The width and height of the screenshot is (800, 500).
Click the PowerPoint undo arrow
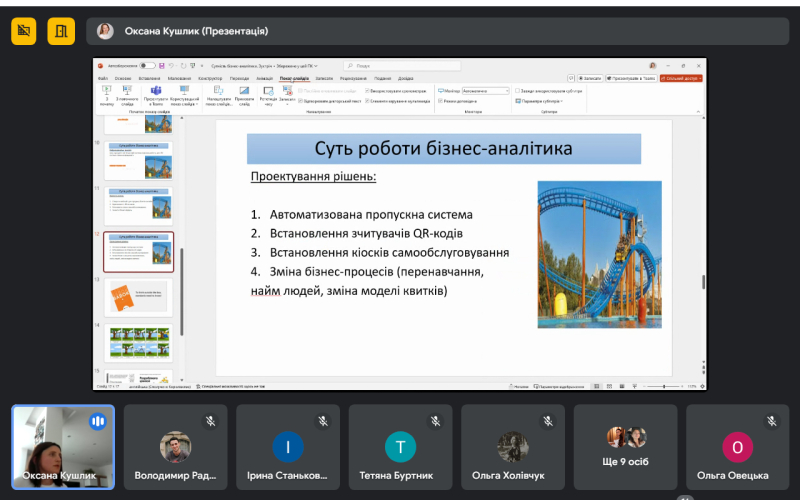point(171,66)
